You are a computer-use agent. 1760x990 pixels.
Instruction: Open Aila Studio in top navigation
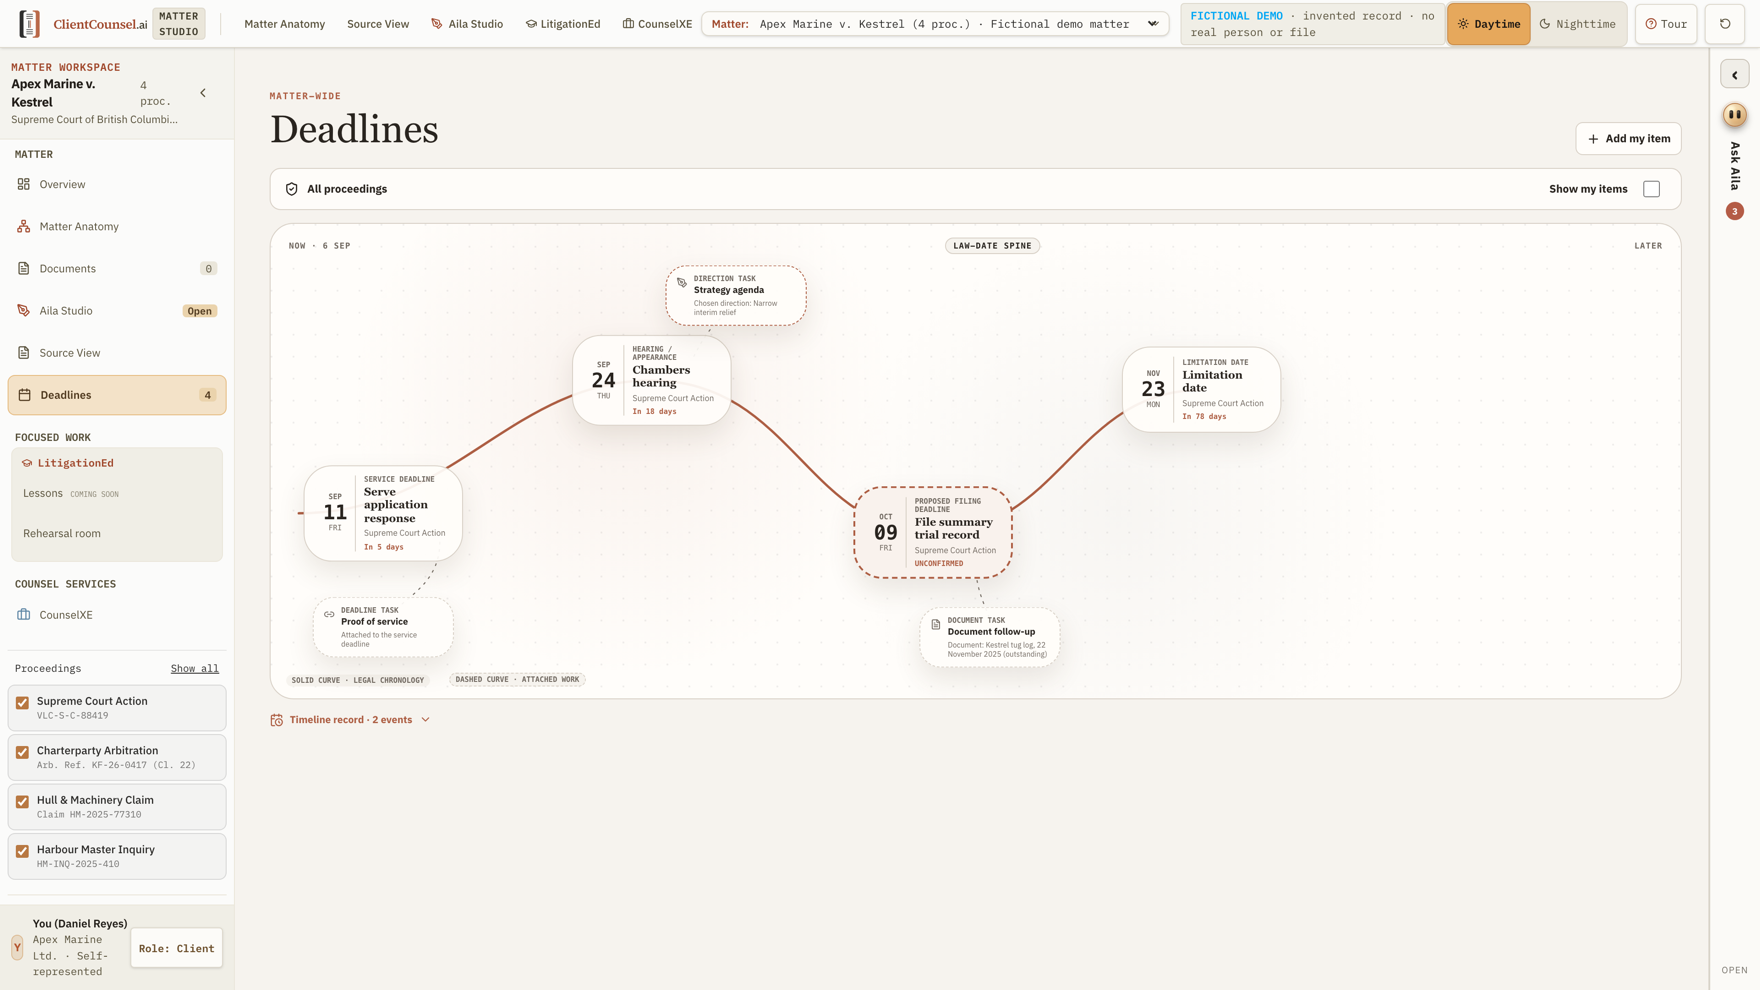(x=467, y=24)
